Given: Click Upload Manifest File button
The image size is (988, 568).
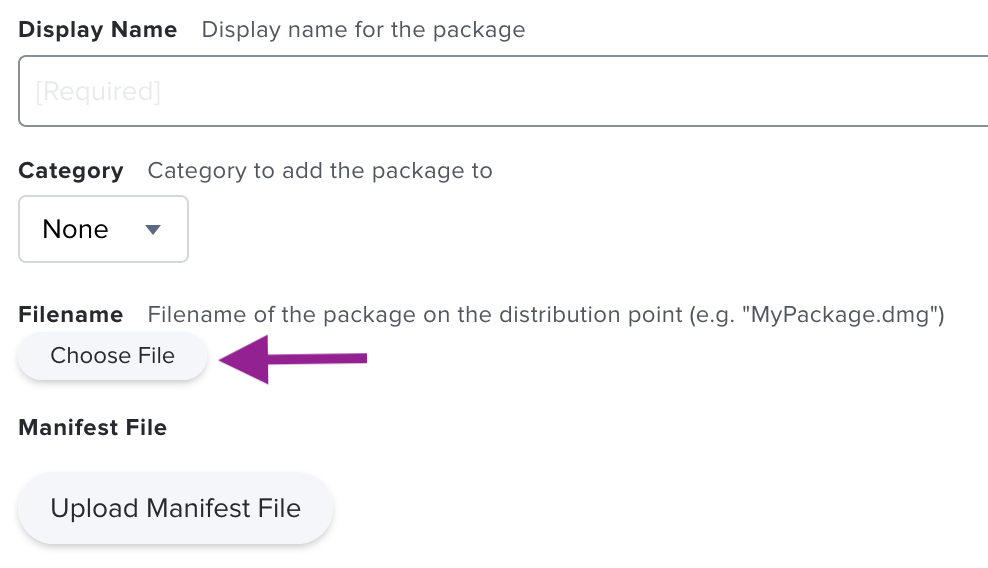Looking at the screenshot, I should (x=175, y=508).
